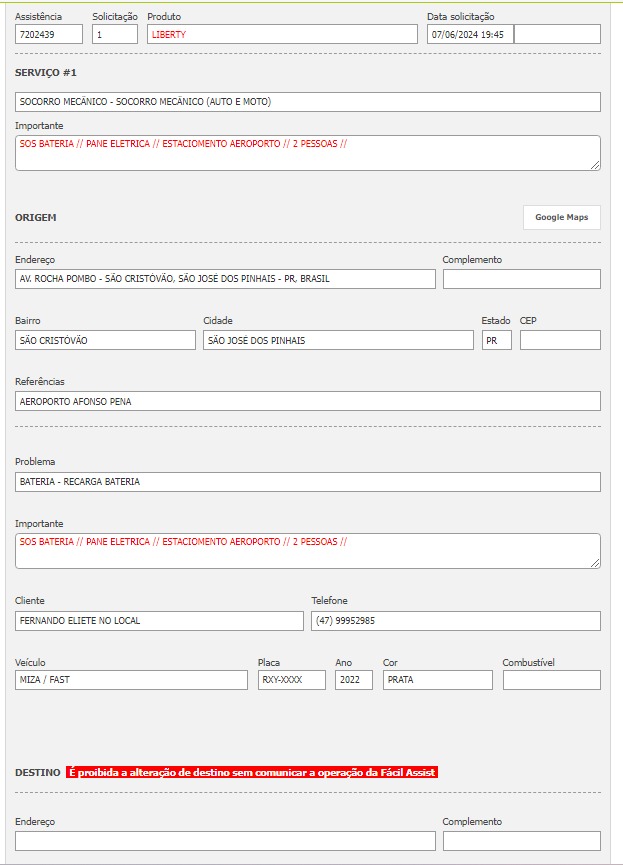Focus the Placa field
Screen dimensions: 623x865
tap(291, 680)
